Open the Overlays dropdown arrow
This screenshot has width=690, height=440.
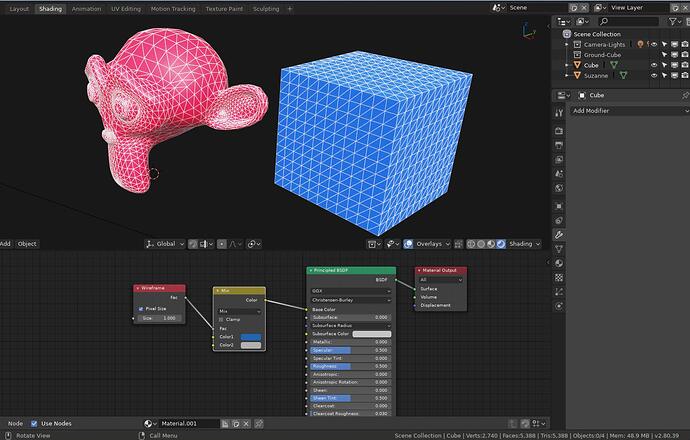coord(448,244)
